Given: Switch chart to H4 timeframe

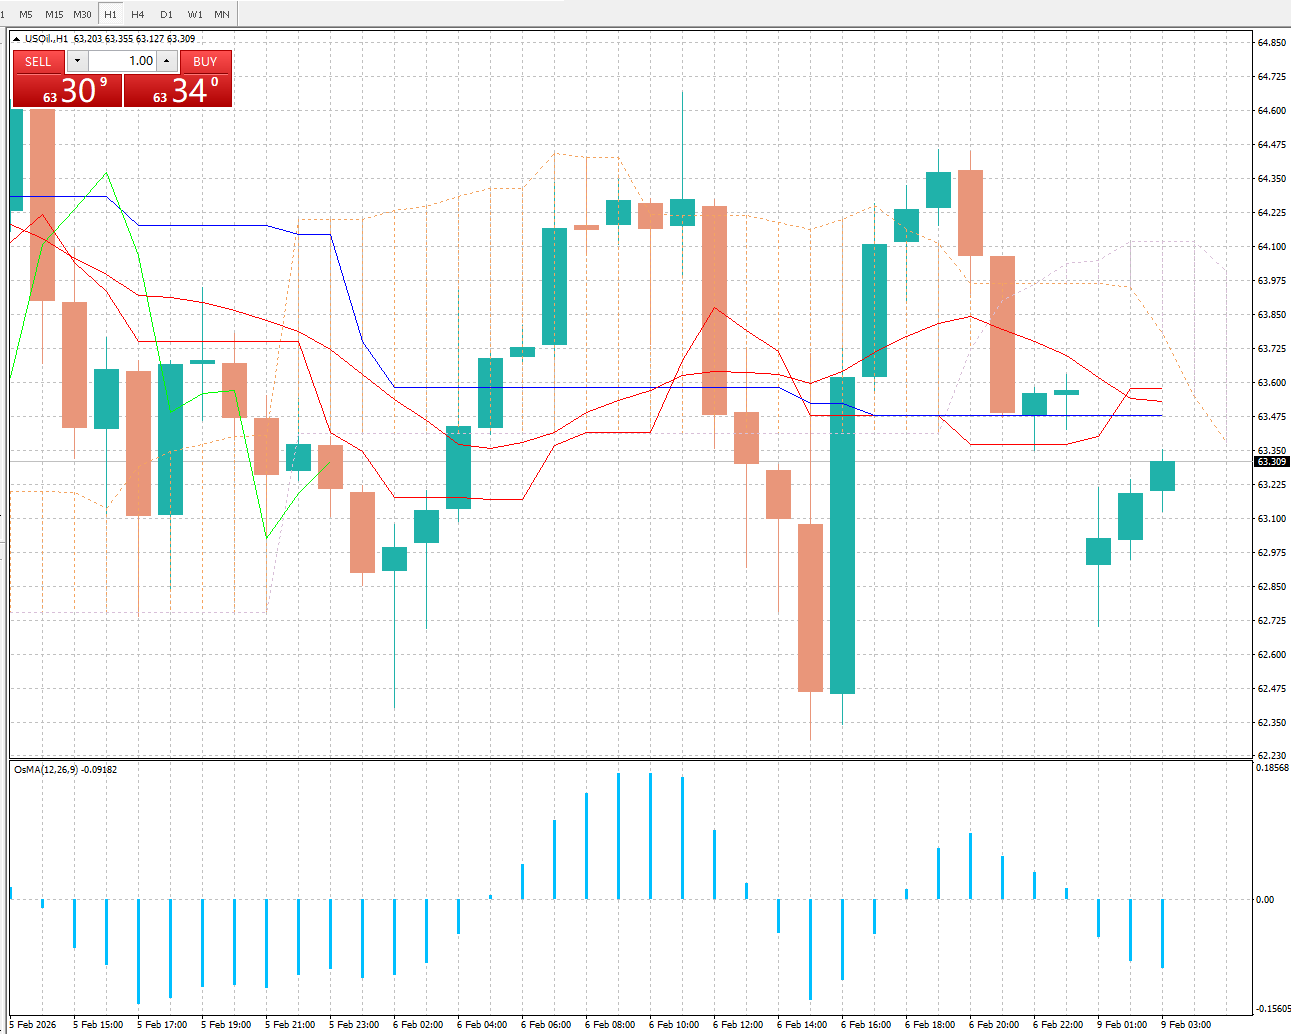Looking at the screenshot, I should (x=138, y=14).
